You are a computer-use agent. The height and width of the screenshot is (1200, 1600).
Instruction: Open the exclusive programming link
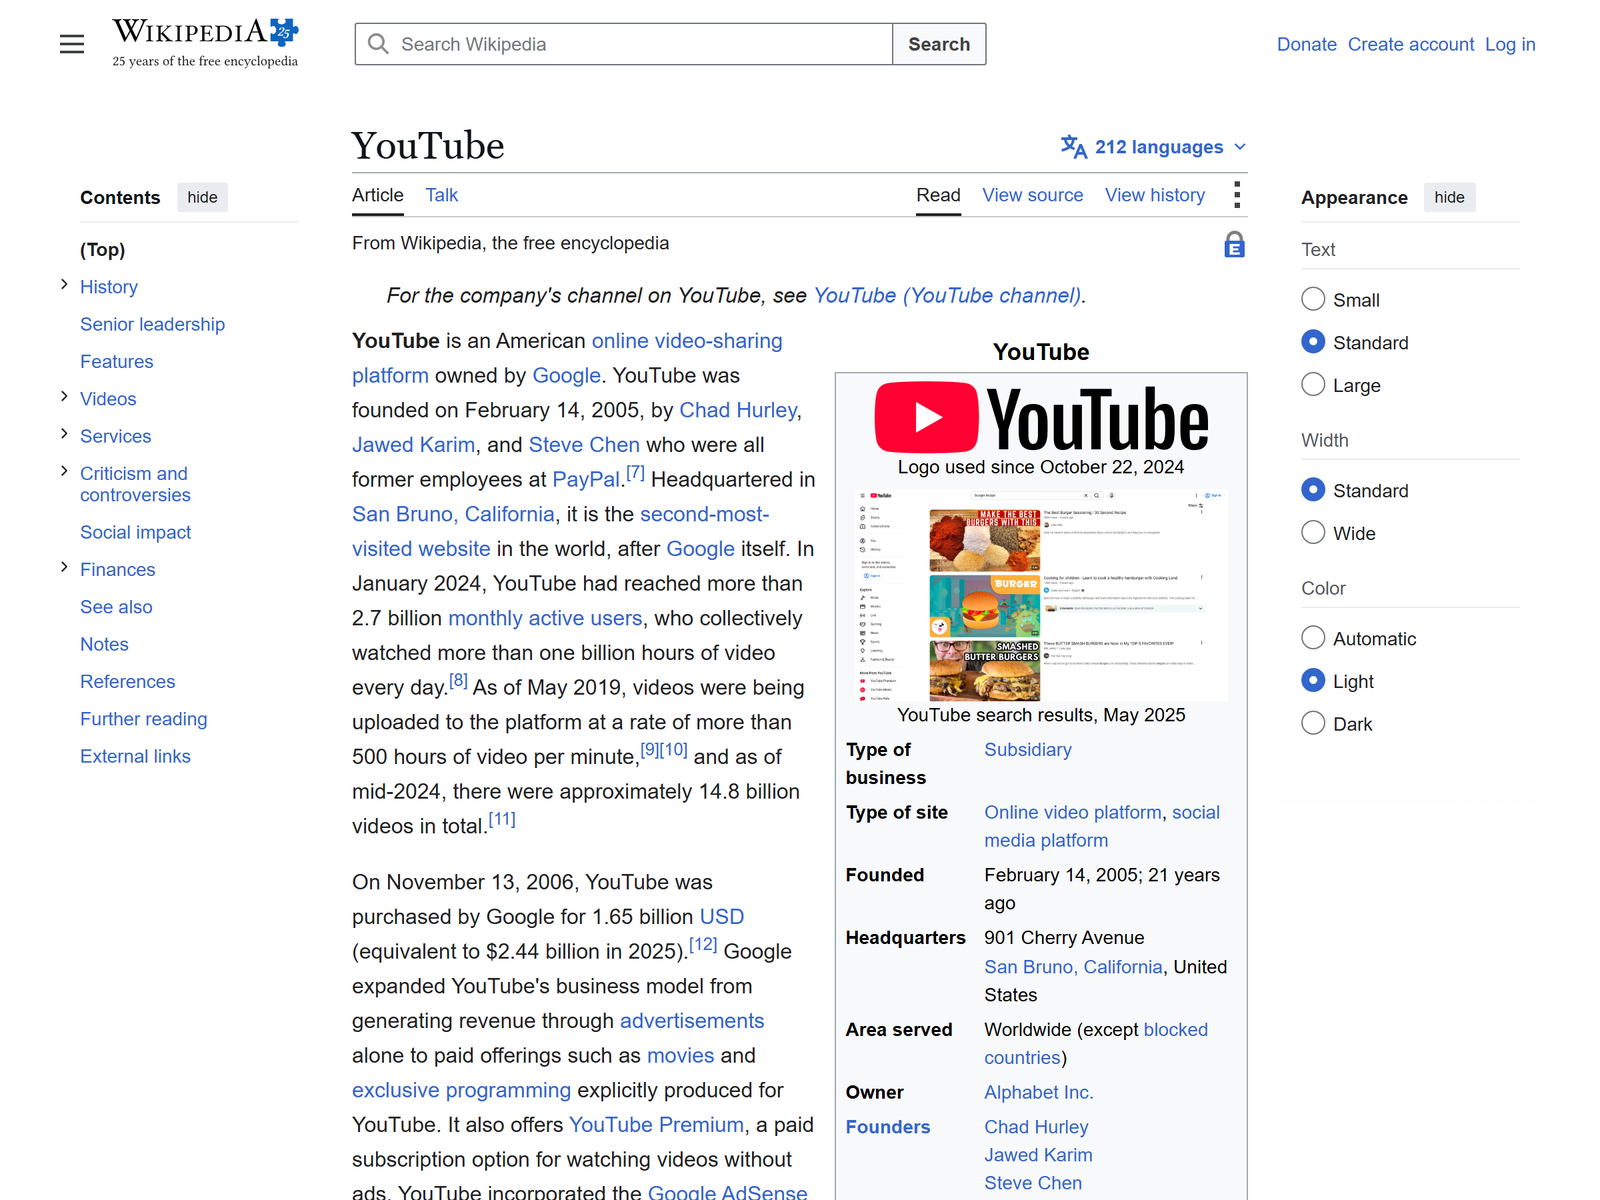point(461,1090)
